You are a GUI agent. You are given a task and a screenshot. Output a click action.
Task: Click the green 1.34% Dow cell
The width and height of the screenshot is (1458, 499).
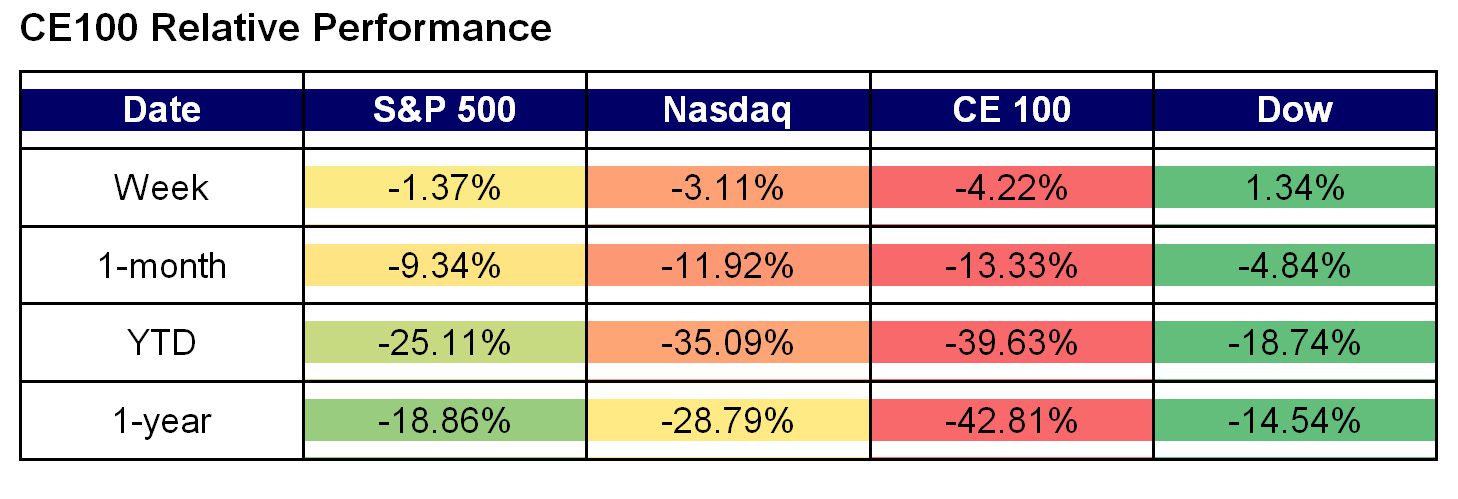tap(1294, 188)
